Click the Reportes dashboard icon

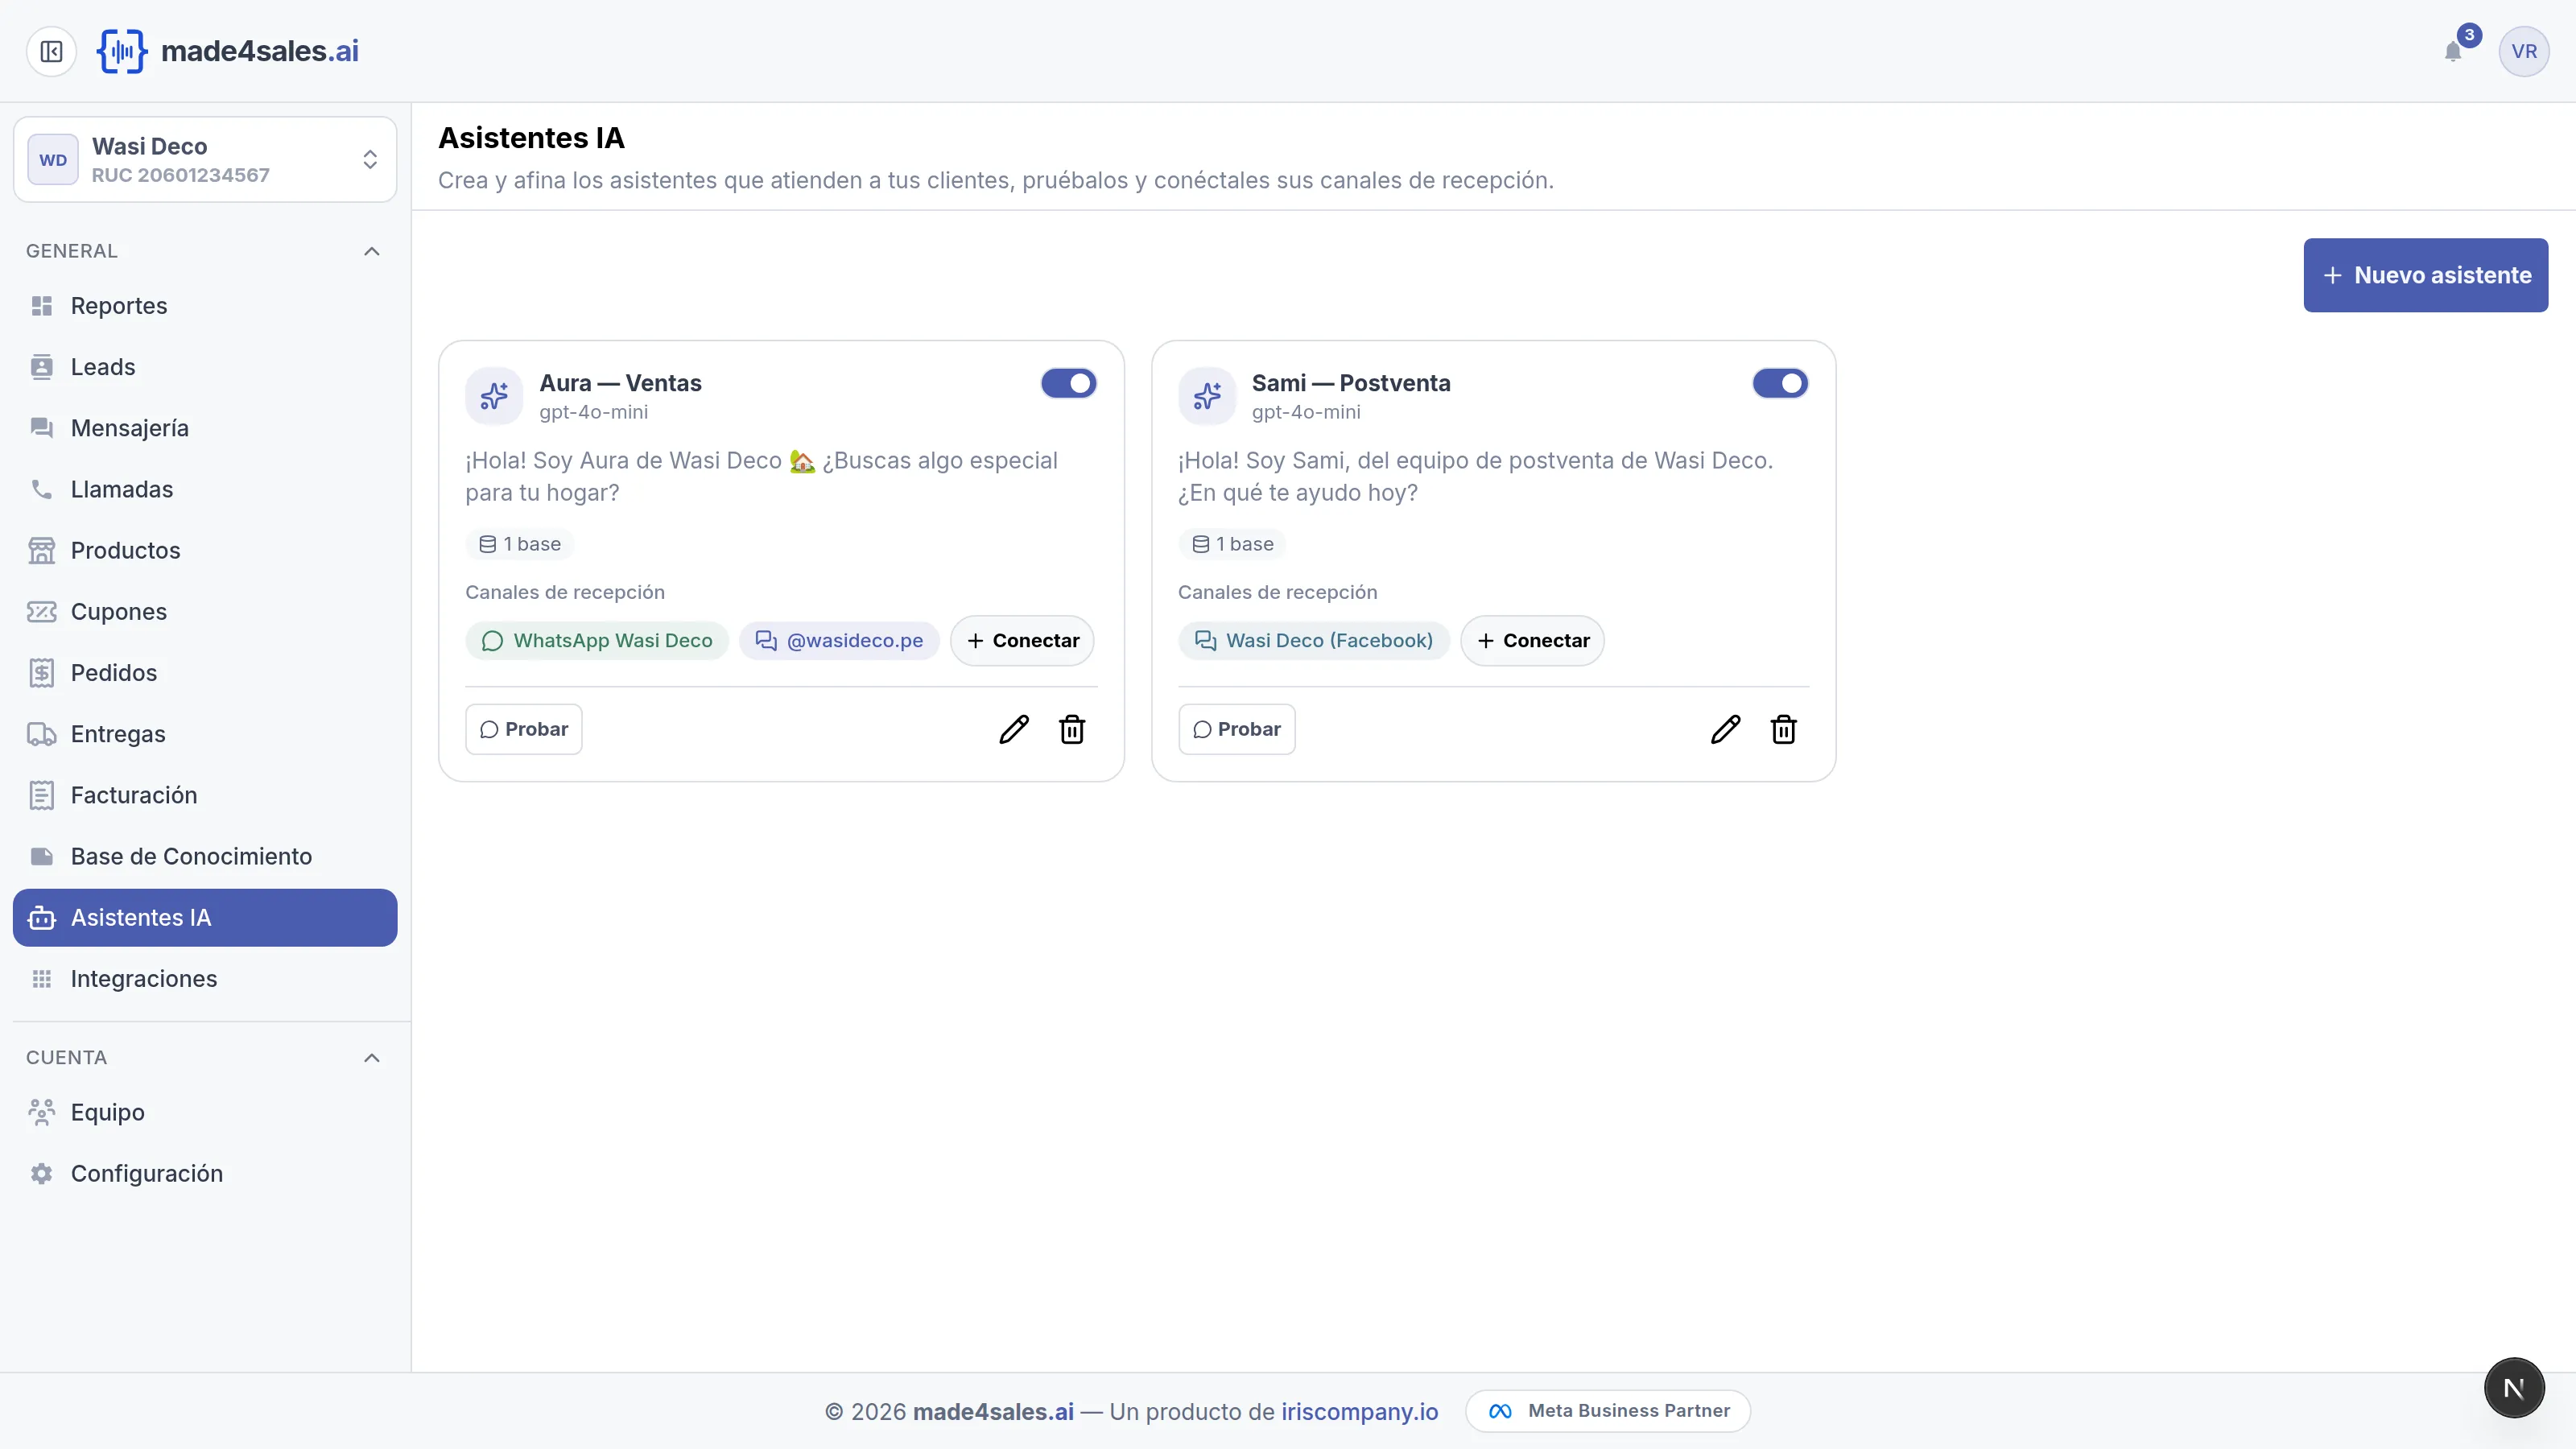(41, 306)
